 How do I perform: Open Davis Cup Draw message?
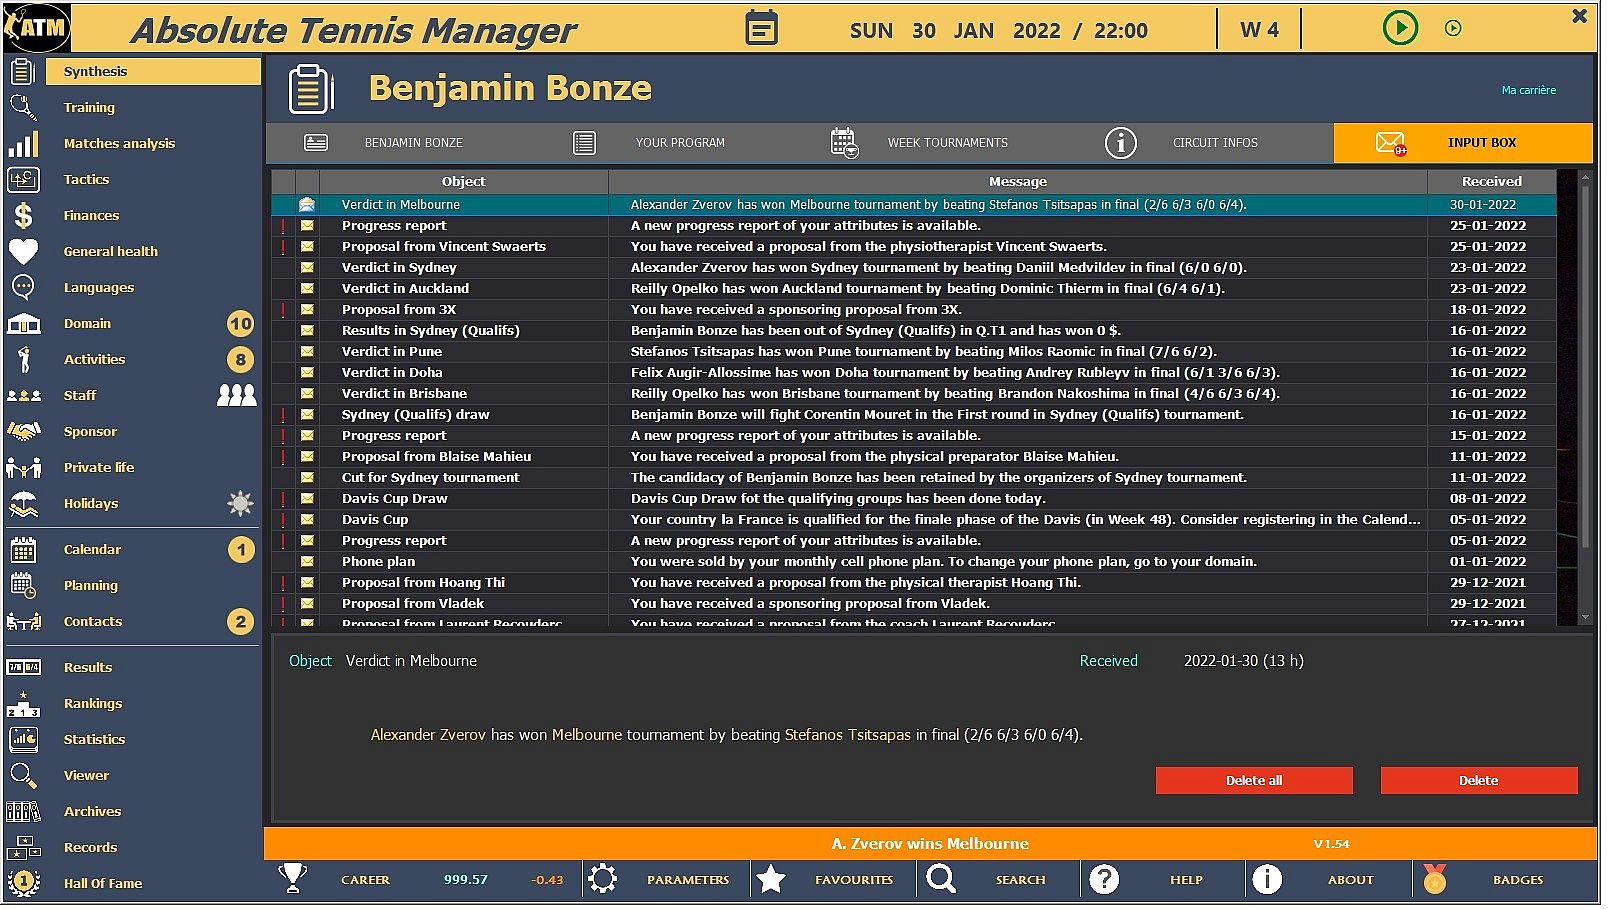(914, 499)
